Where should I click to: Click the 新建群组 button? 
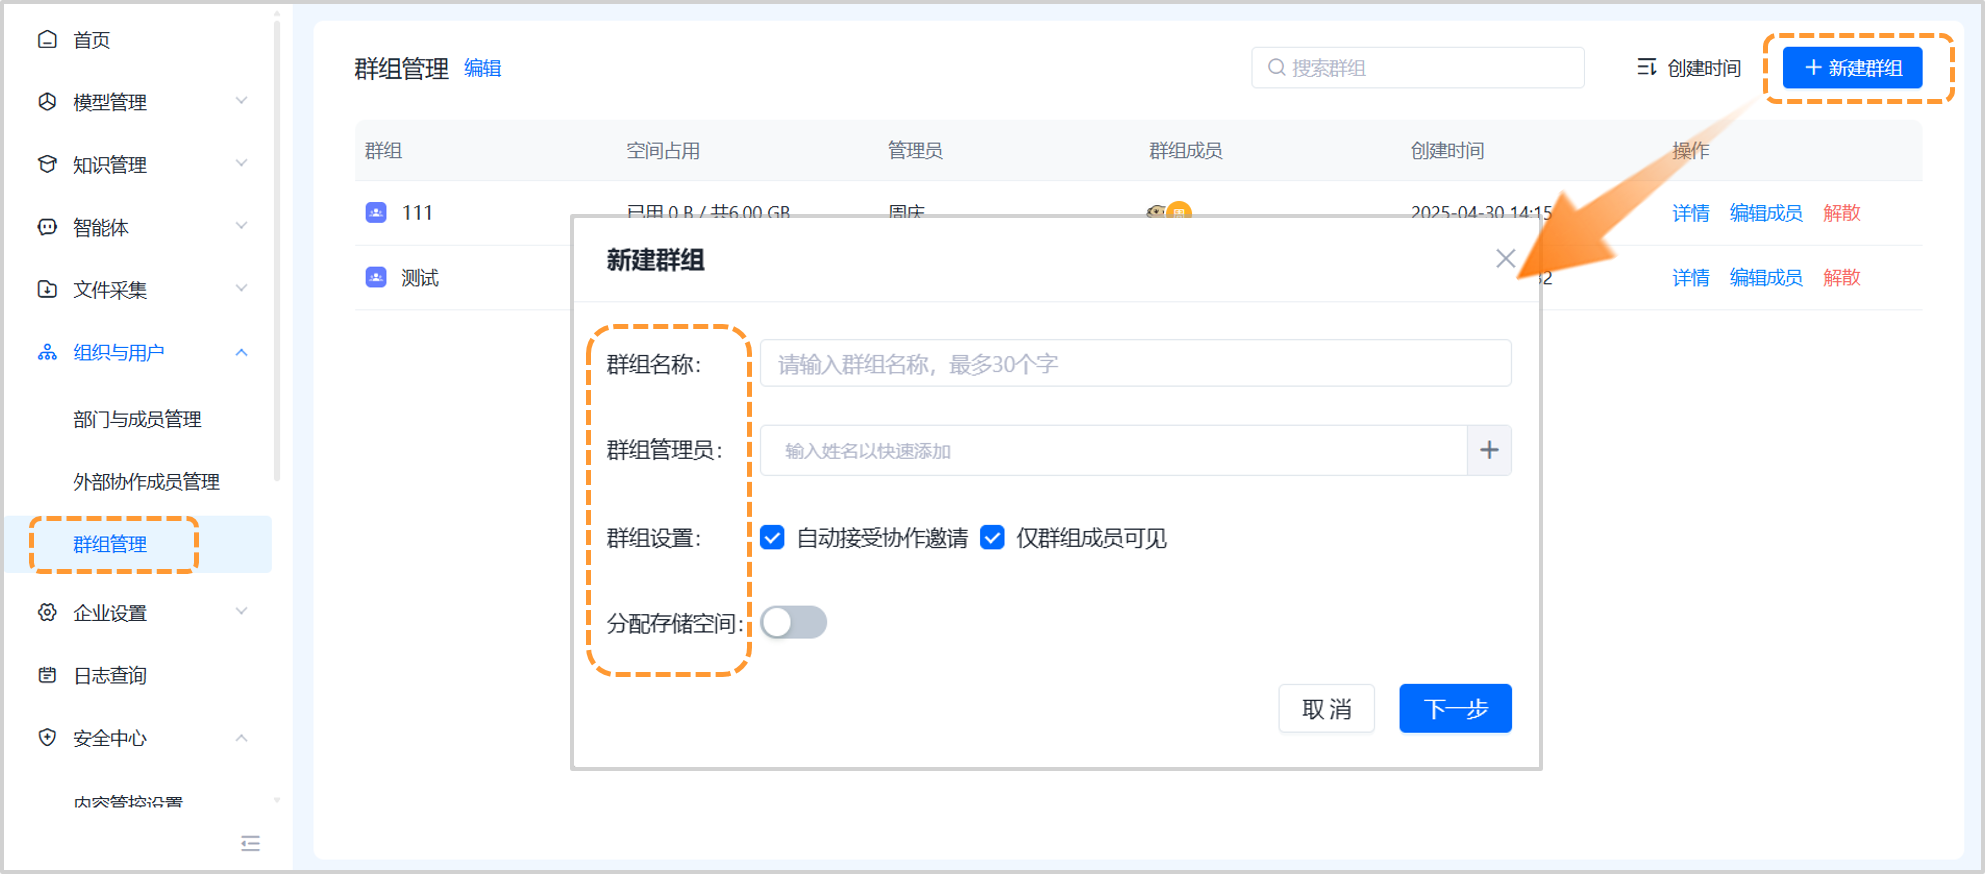click(1852, 68)
